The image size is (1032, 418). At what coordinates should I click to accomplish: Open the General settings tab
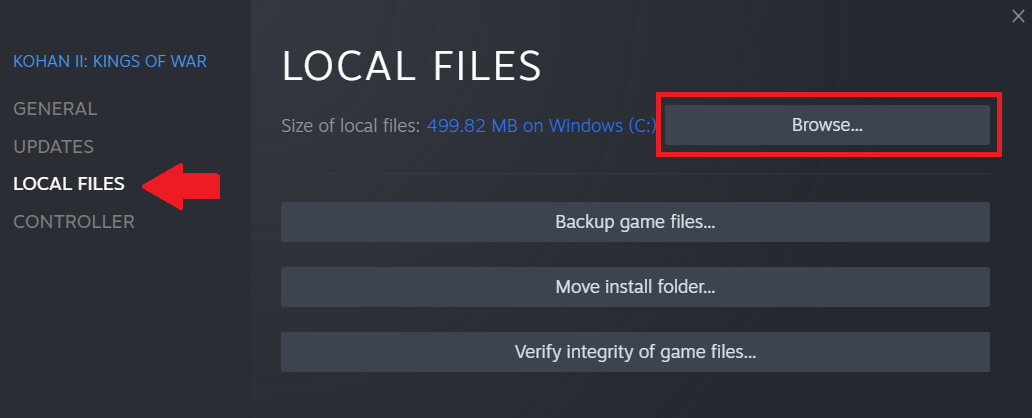click(x=55, y=108)
